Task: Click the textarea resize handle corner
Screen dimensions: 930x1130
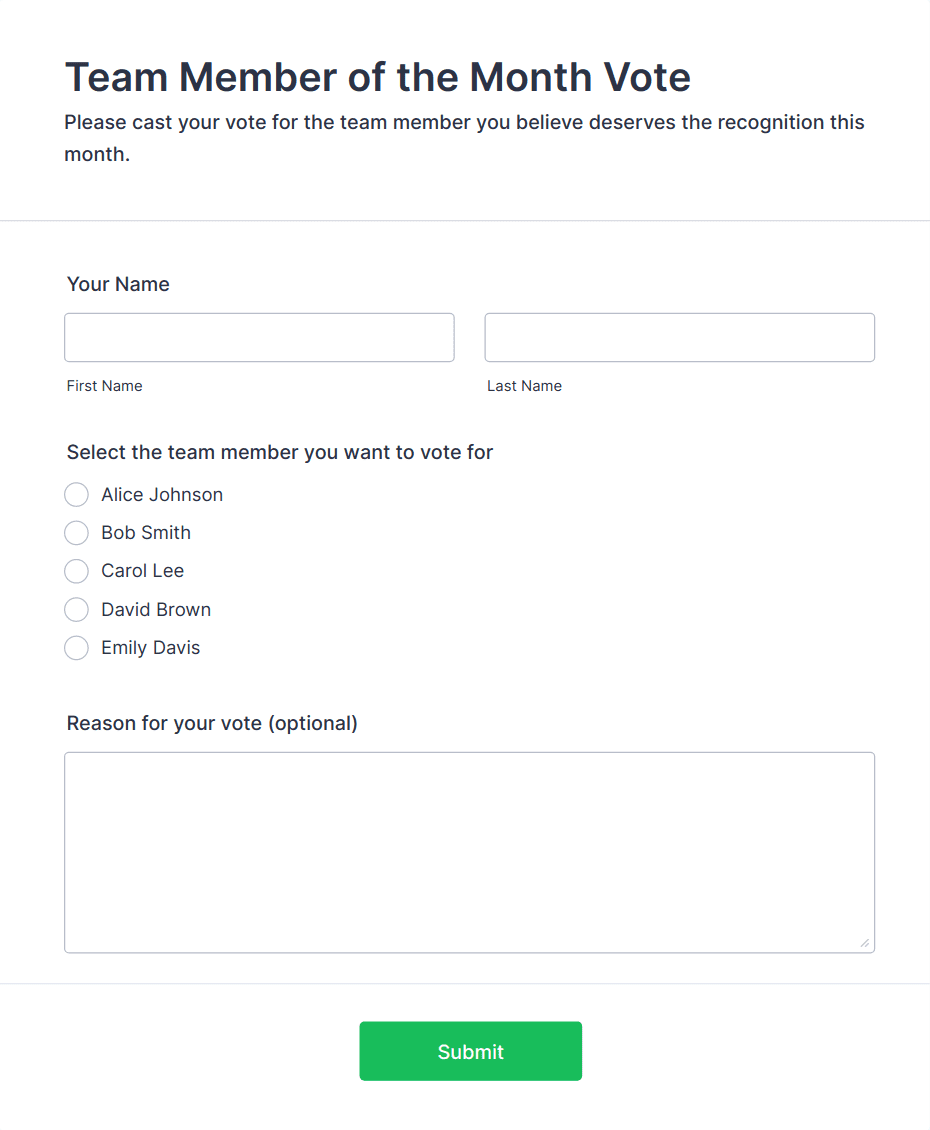Action: [864, 942]
